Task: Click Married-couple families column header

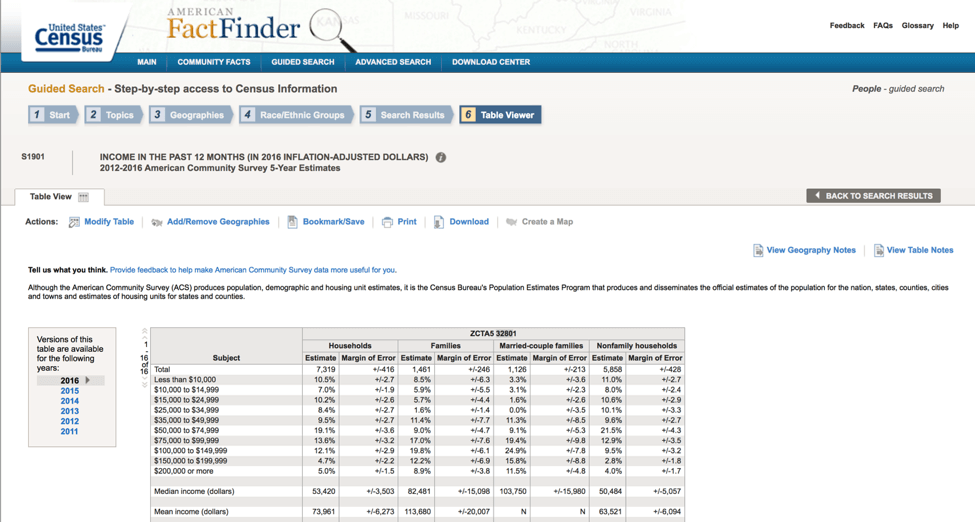Action: click(x=542, y=345)
